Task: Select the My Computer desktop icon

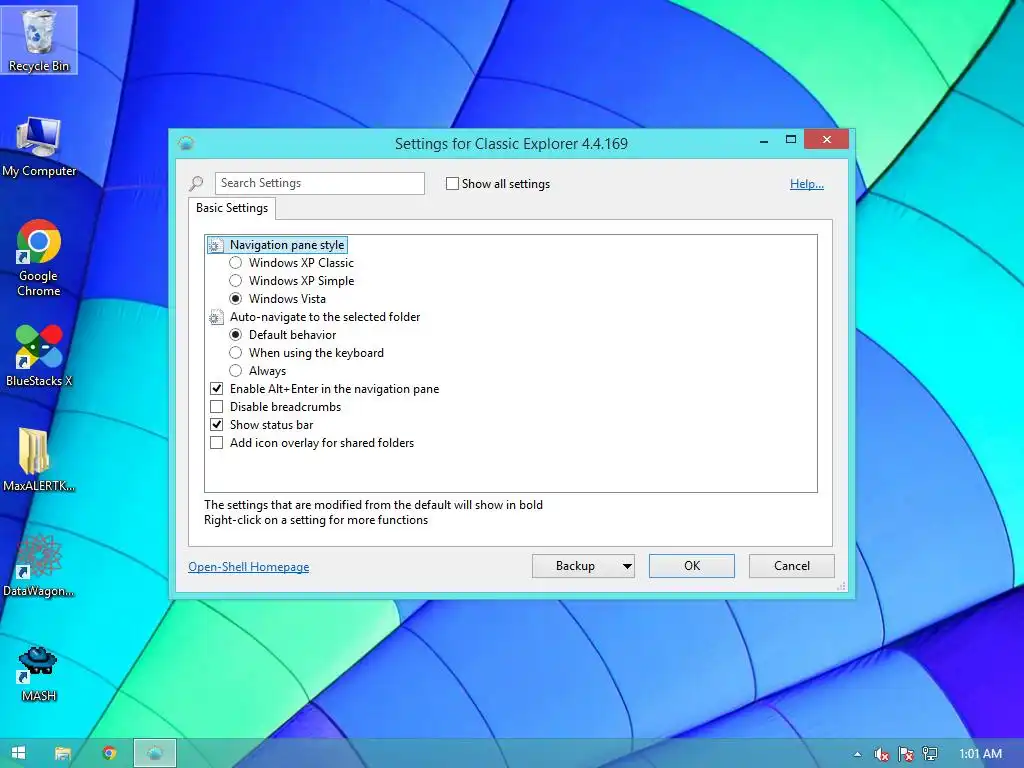Action: (x=39, y=147)
